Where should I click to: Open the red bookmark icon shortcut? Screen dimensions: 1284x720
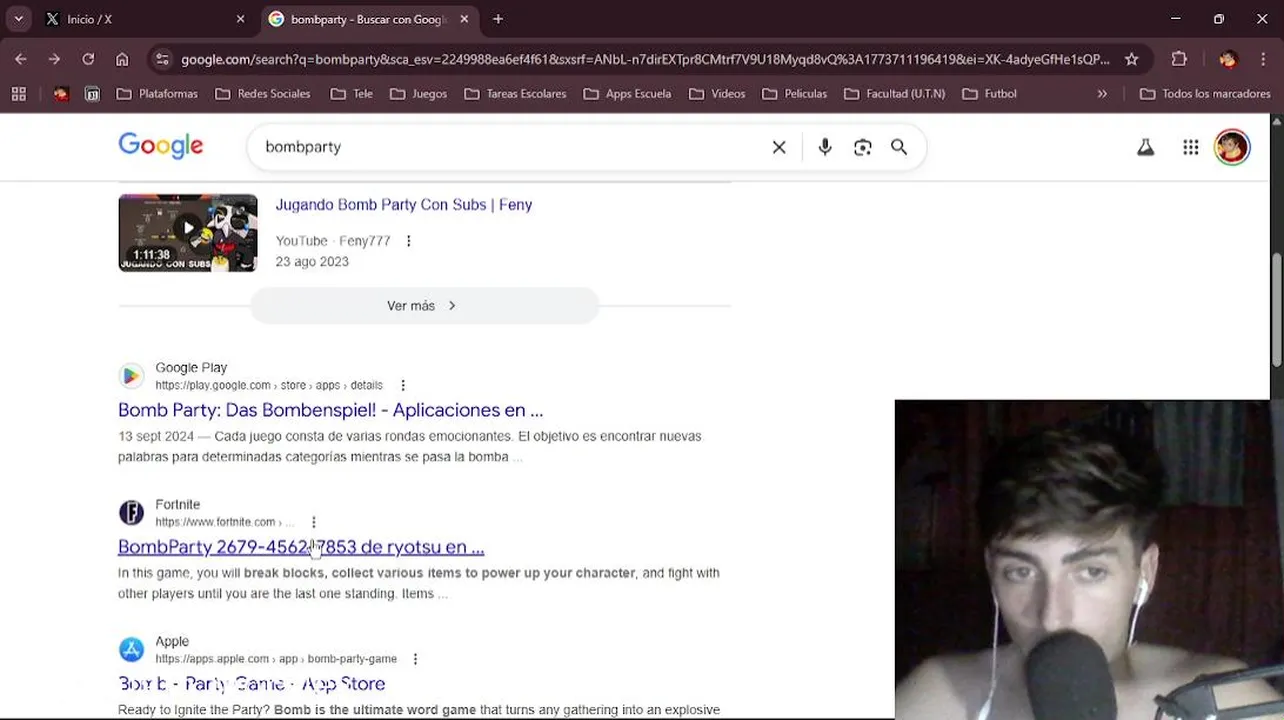(61, 94)
